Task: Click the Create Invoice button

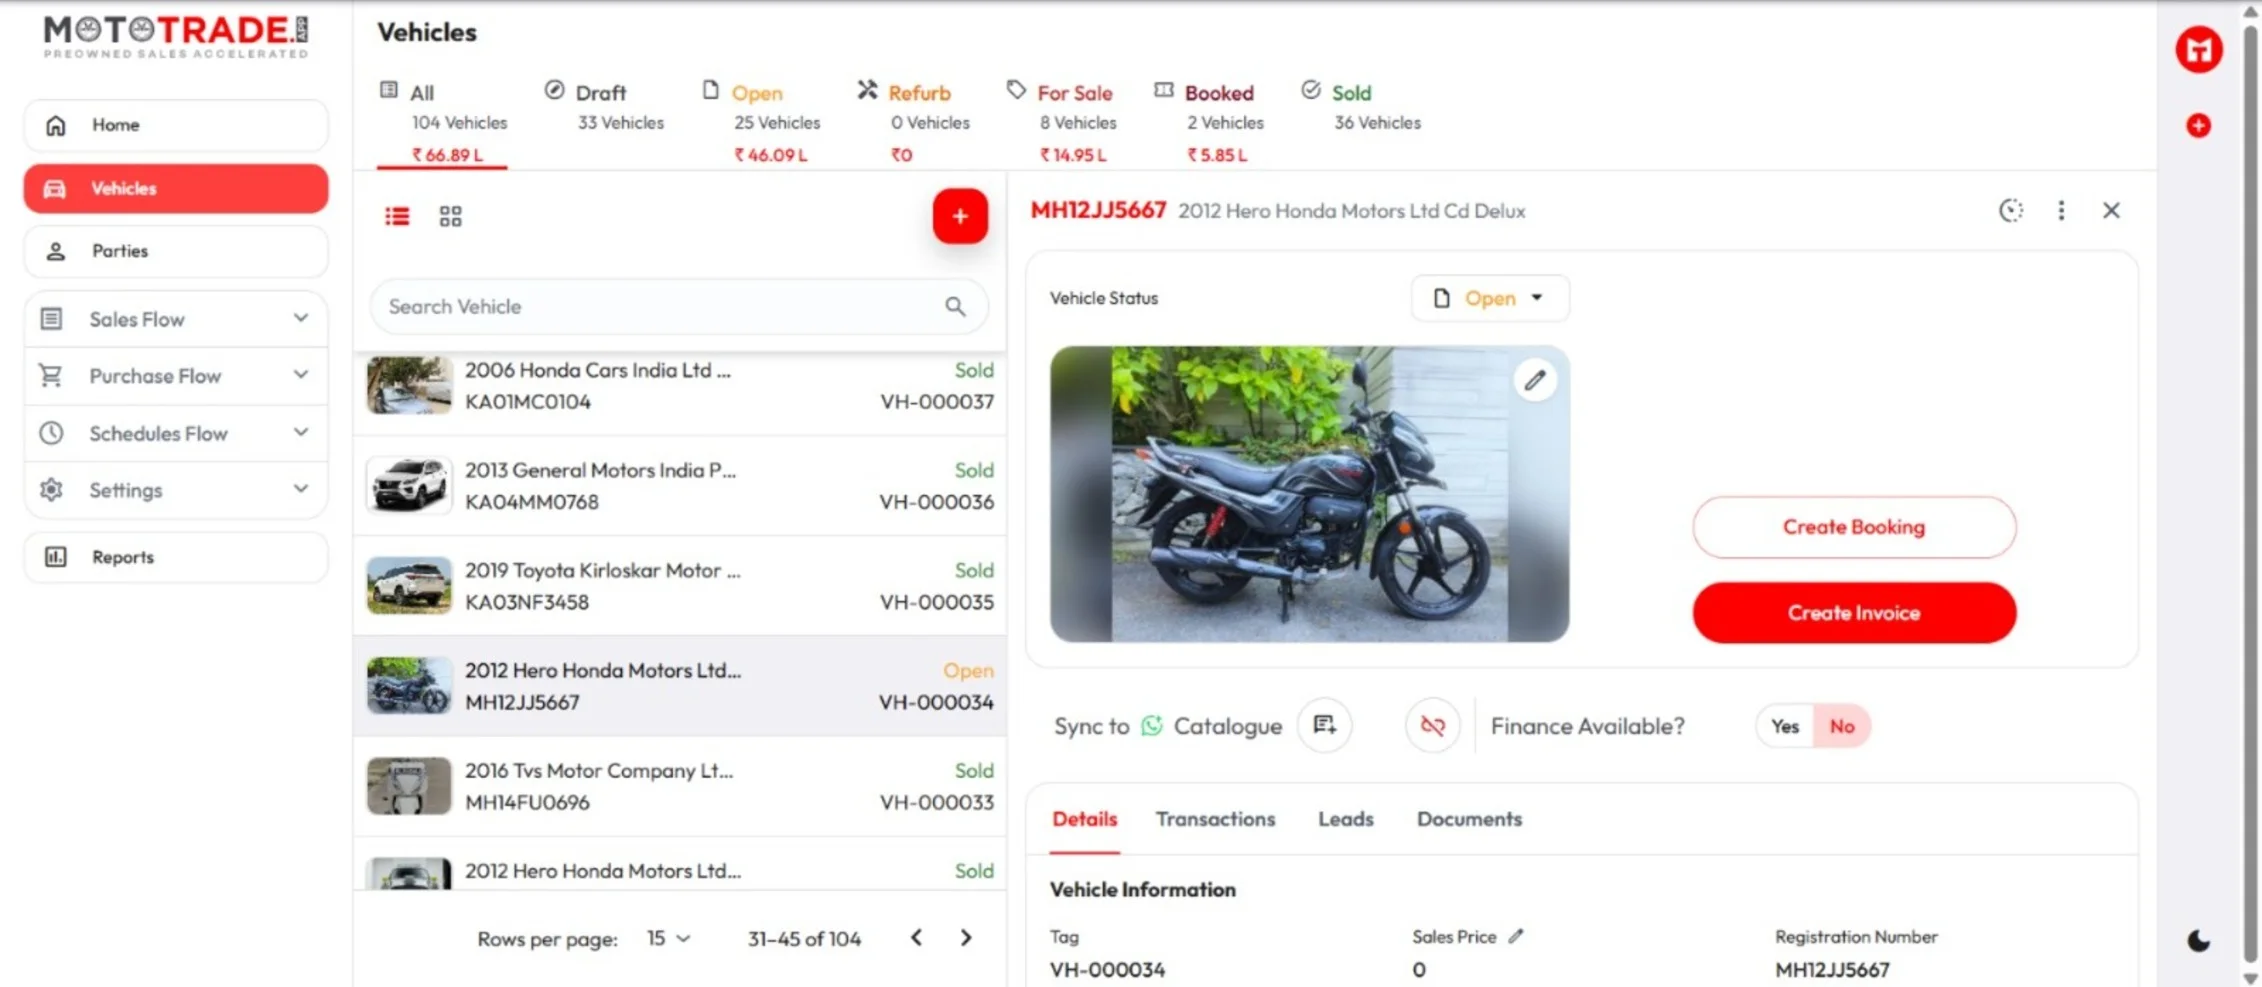Action: coord(1854,613)
